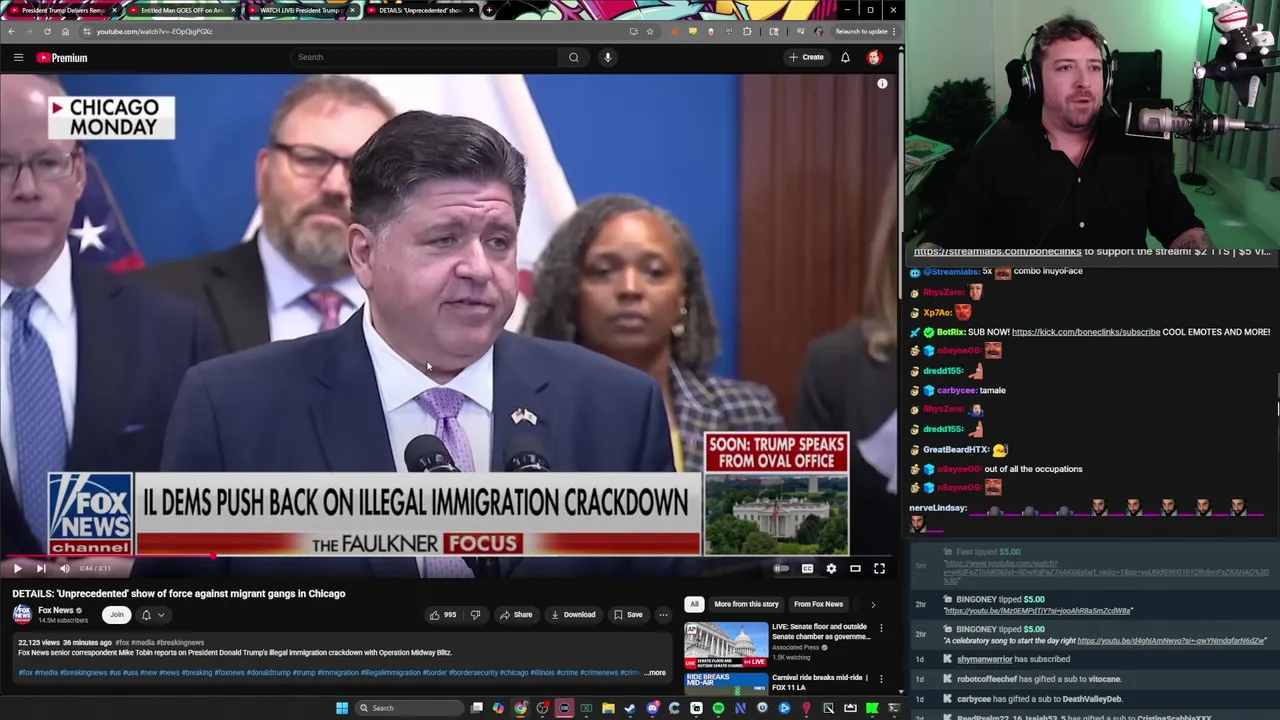Open notification bell dropdown for Fox News
This screenshot has width=1280, height=720.
coord(152,615)
